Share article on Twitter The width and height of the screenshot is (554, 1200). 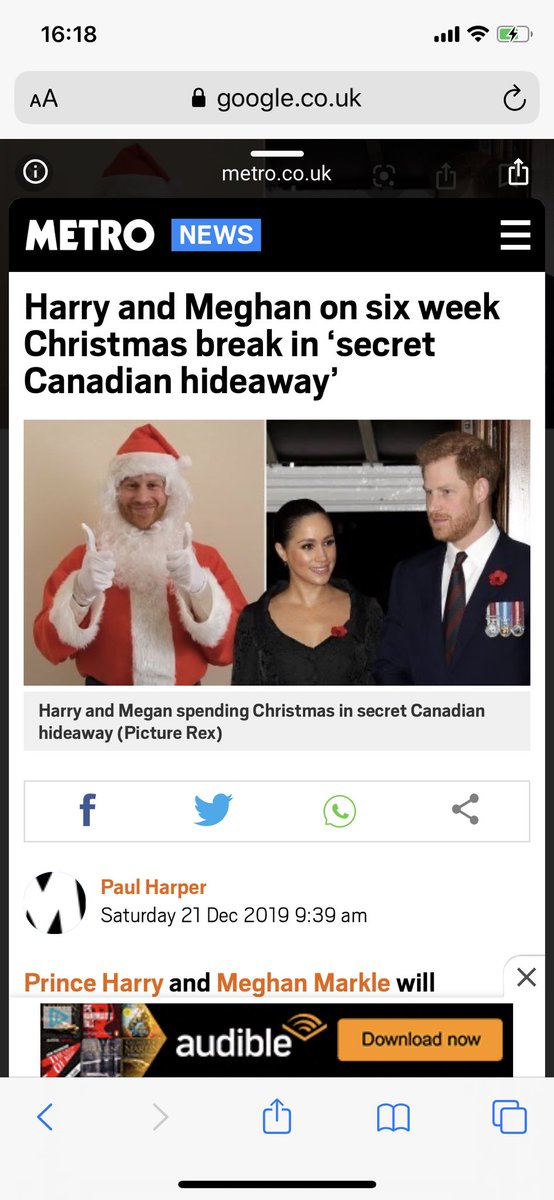213,809
